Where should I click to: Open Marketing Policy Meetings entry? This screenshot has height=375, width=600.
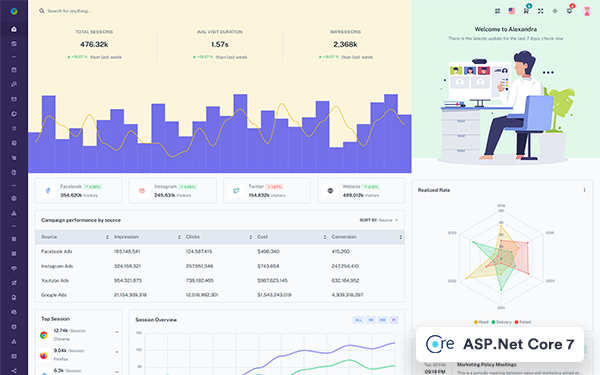click(x=487, y=365)
